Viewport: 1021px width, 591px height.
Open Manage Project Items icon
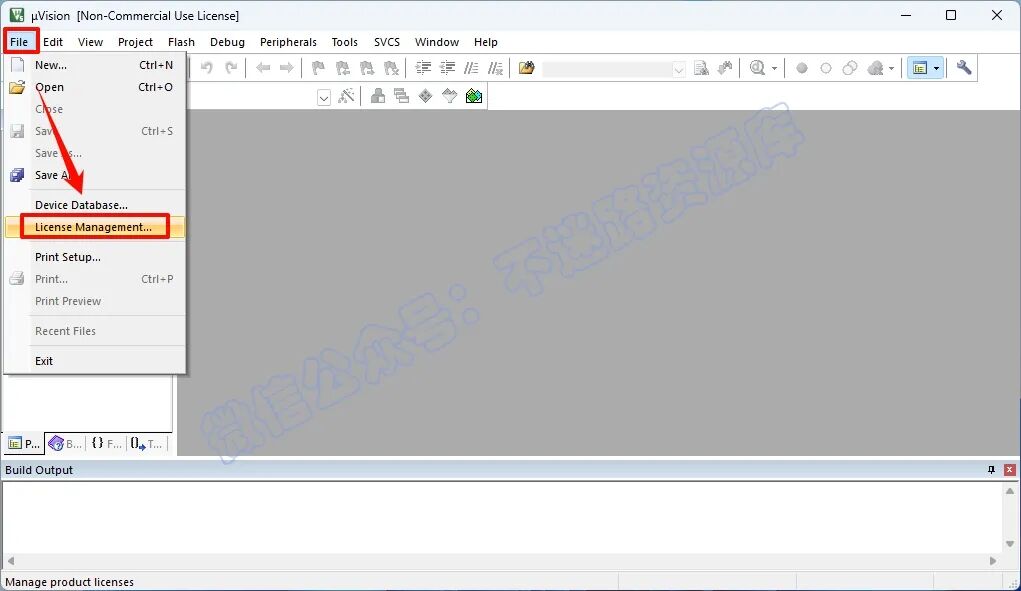(378, 96)
